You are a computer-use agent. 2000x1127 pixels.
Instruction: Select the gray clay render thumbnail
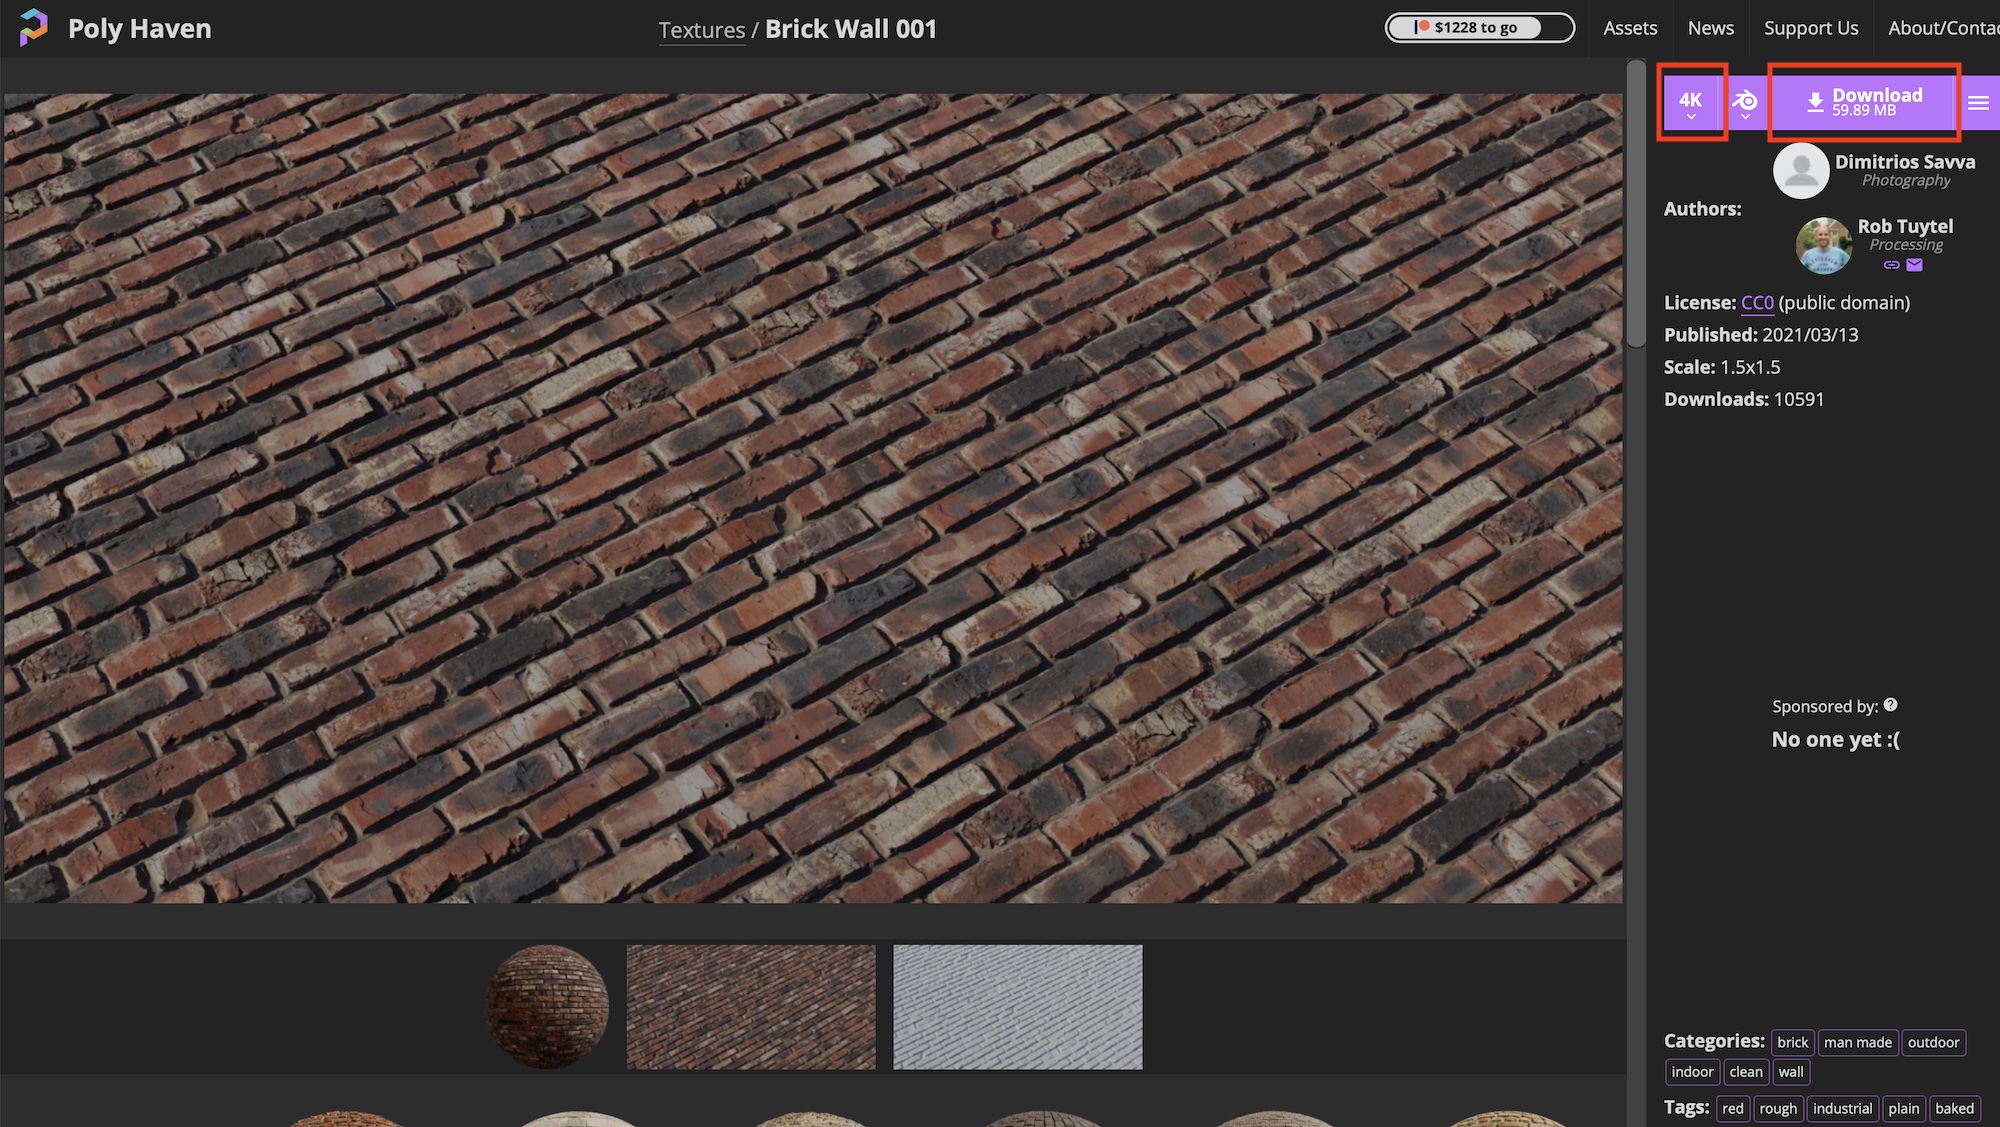coord(1017,1007)
